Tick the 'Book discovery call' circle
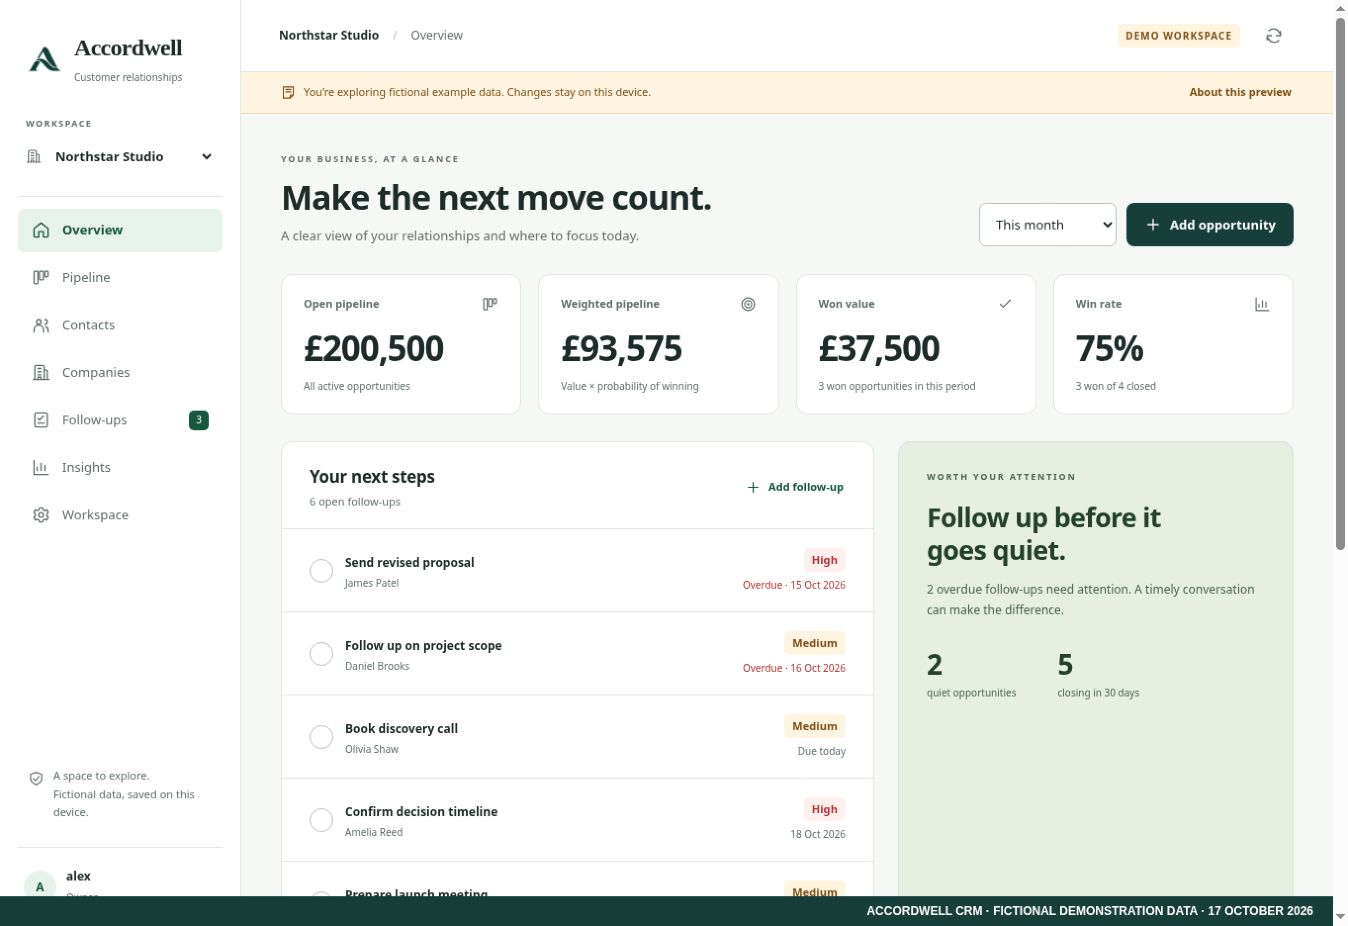The height and width of the screenshot is (926, 1348). click(321, 737)
